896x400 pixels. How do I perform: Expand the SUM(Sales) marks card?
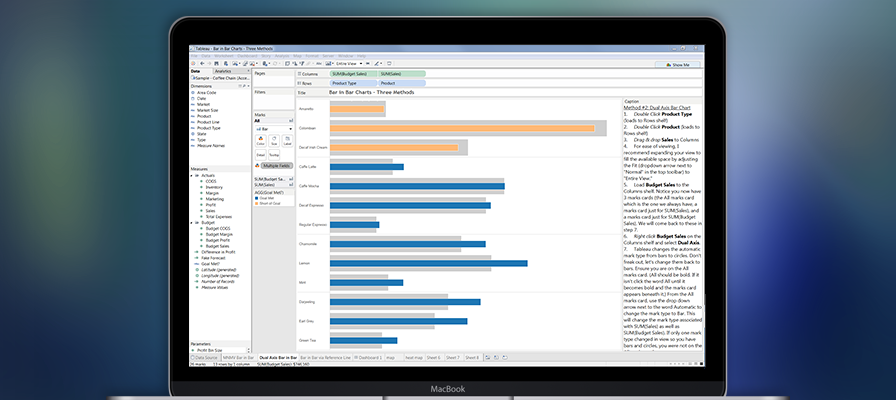(274, 185)
